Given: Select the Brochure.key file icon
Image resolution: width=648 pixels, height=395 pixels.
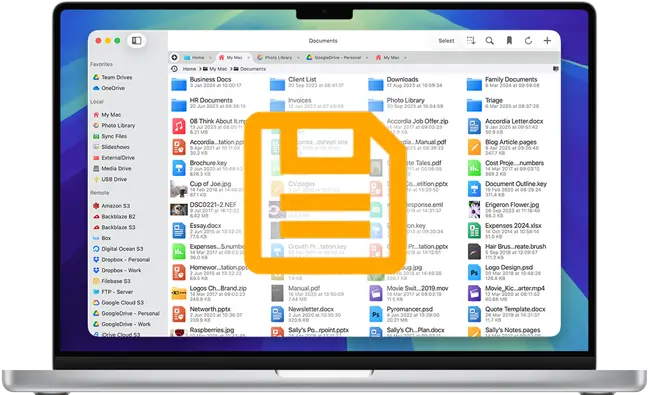Looking at the screenshot, I should point(179,168).
